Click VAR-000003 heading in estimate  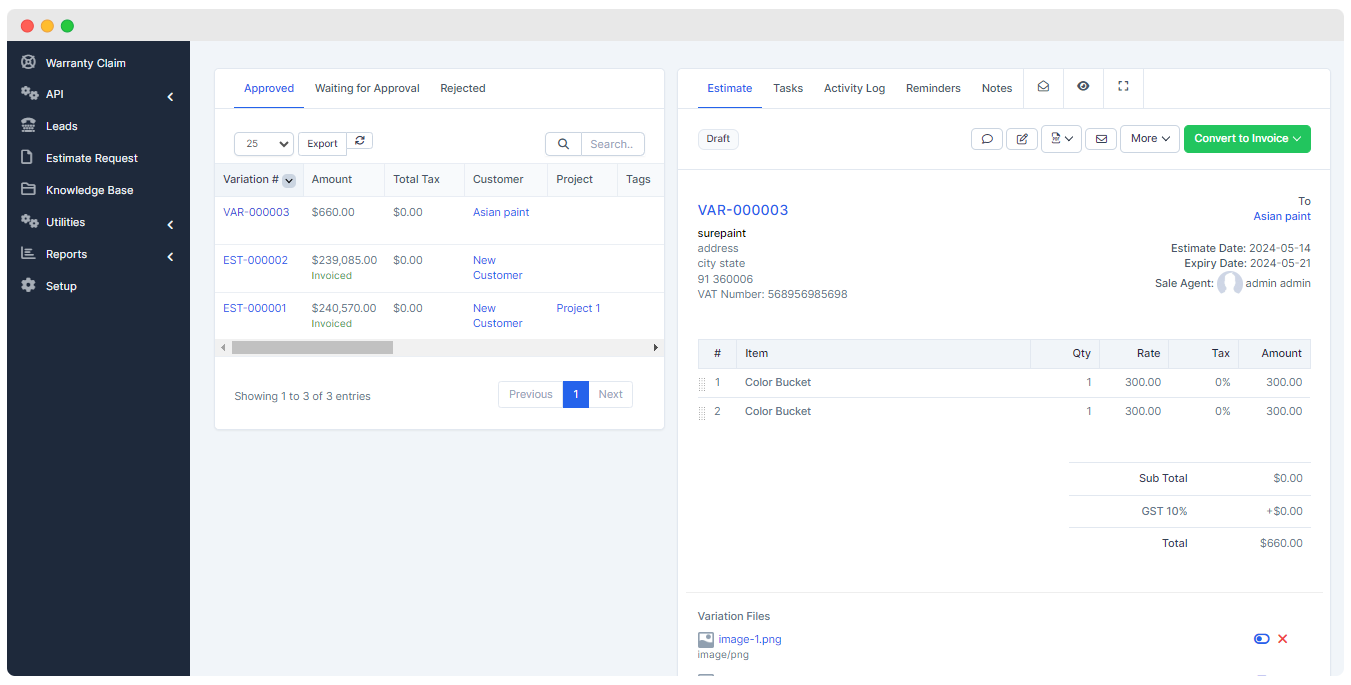point(743,210)
